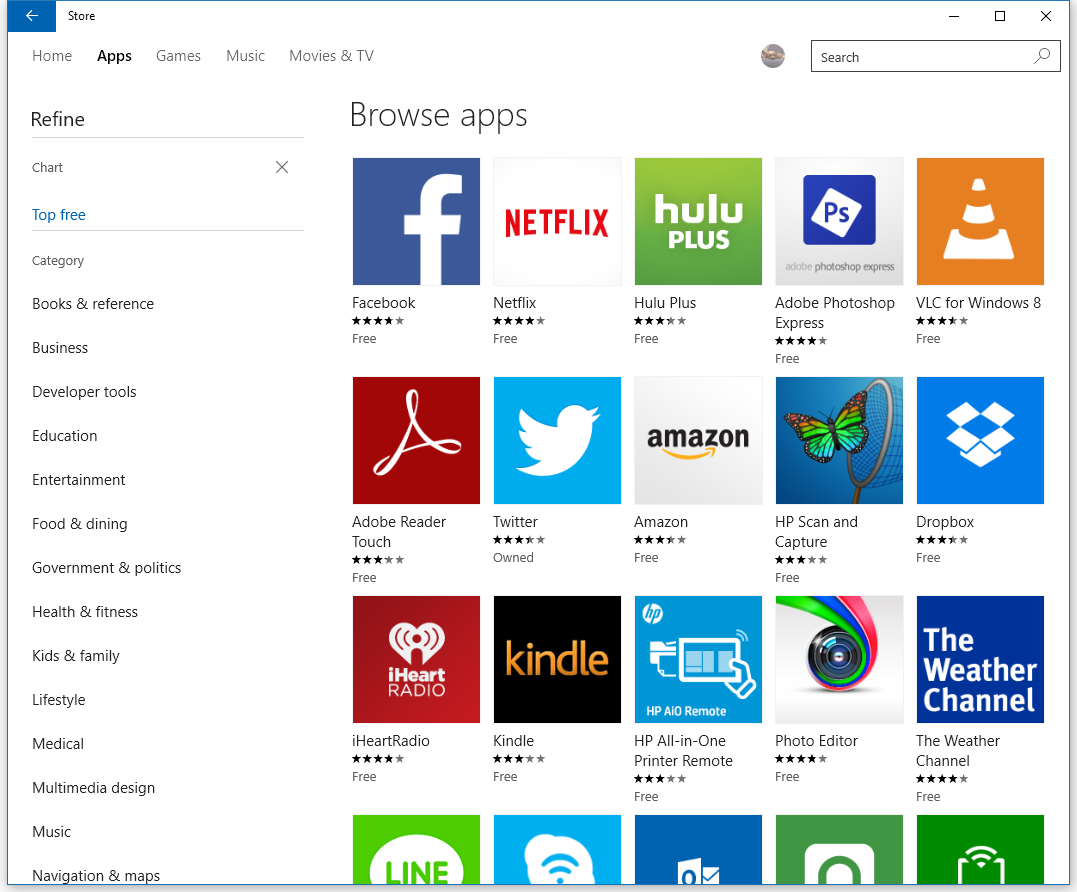Filter by Business category
The image size is (1077, 892).
(x=60, y=347)
